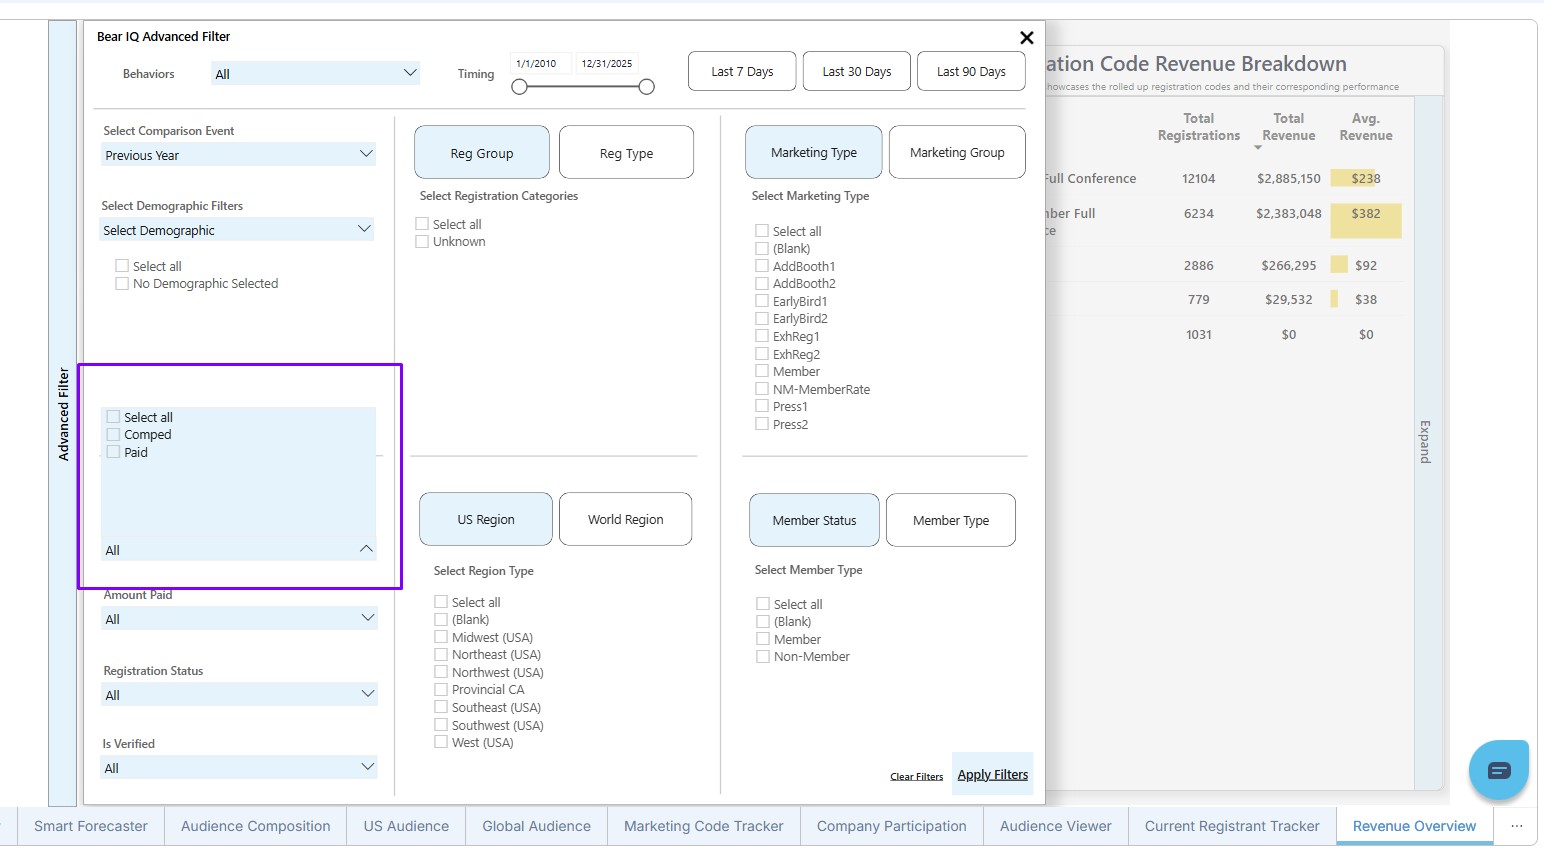Check the Comped checkbox
The height and width of the screenshot is (849, 1544).
[x=114, y=435]
